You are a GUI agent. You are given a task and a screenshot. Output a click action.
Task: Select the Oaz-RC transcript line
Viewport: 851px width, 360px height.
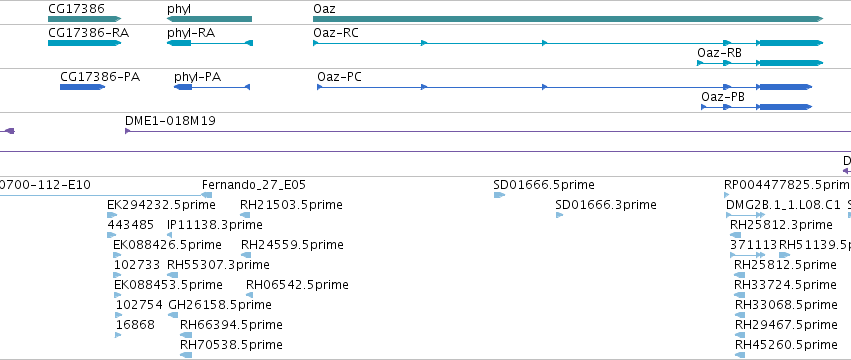click(568, 43)
